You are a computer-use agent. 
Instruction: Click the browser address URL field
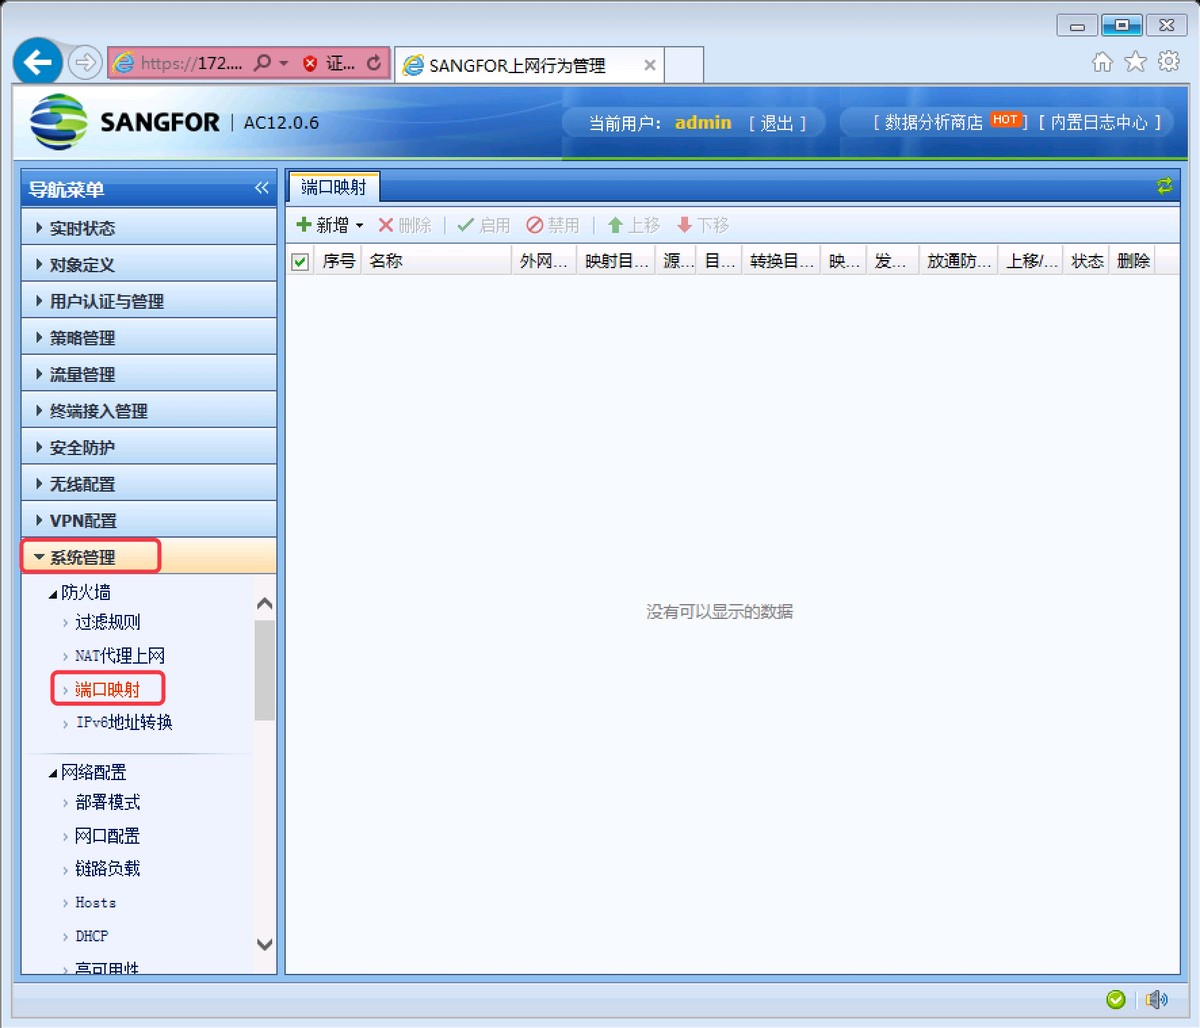[x=190, y=63]
